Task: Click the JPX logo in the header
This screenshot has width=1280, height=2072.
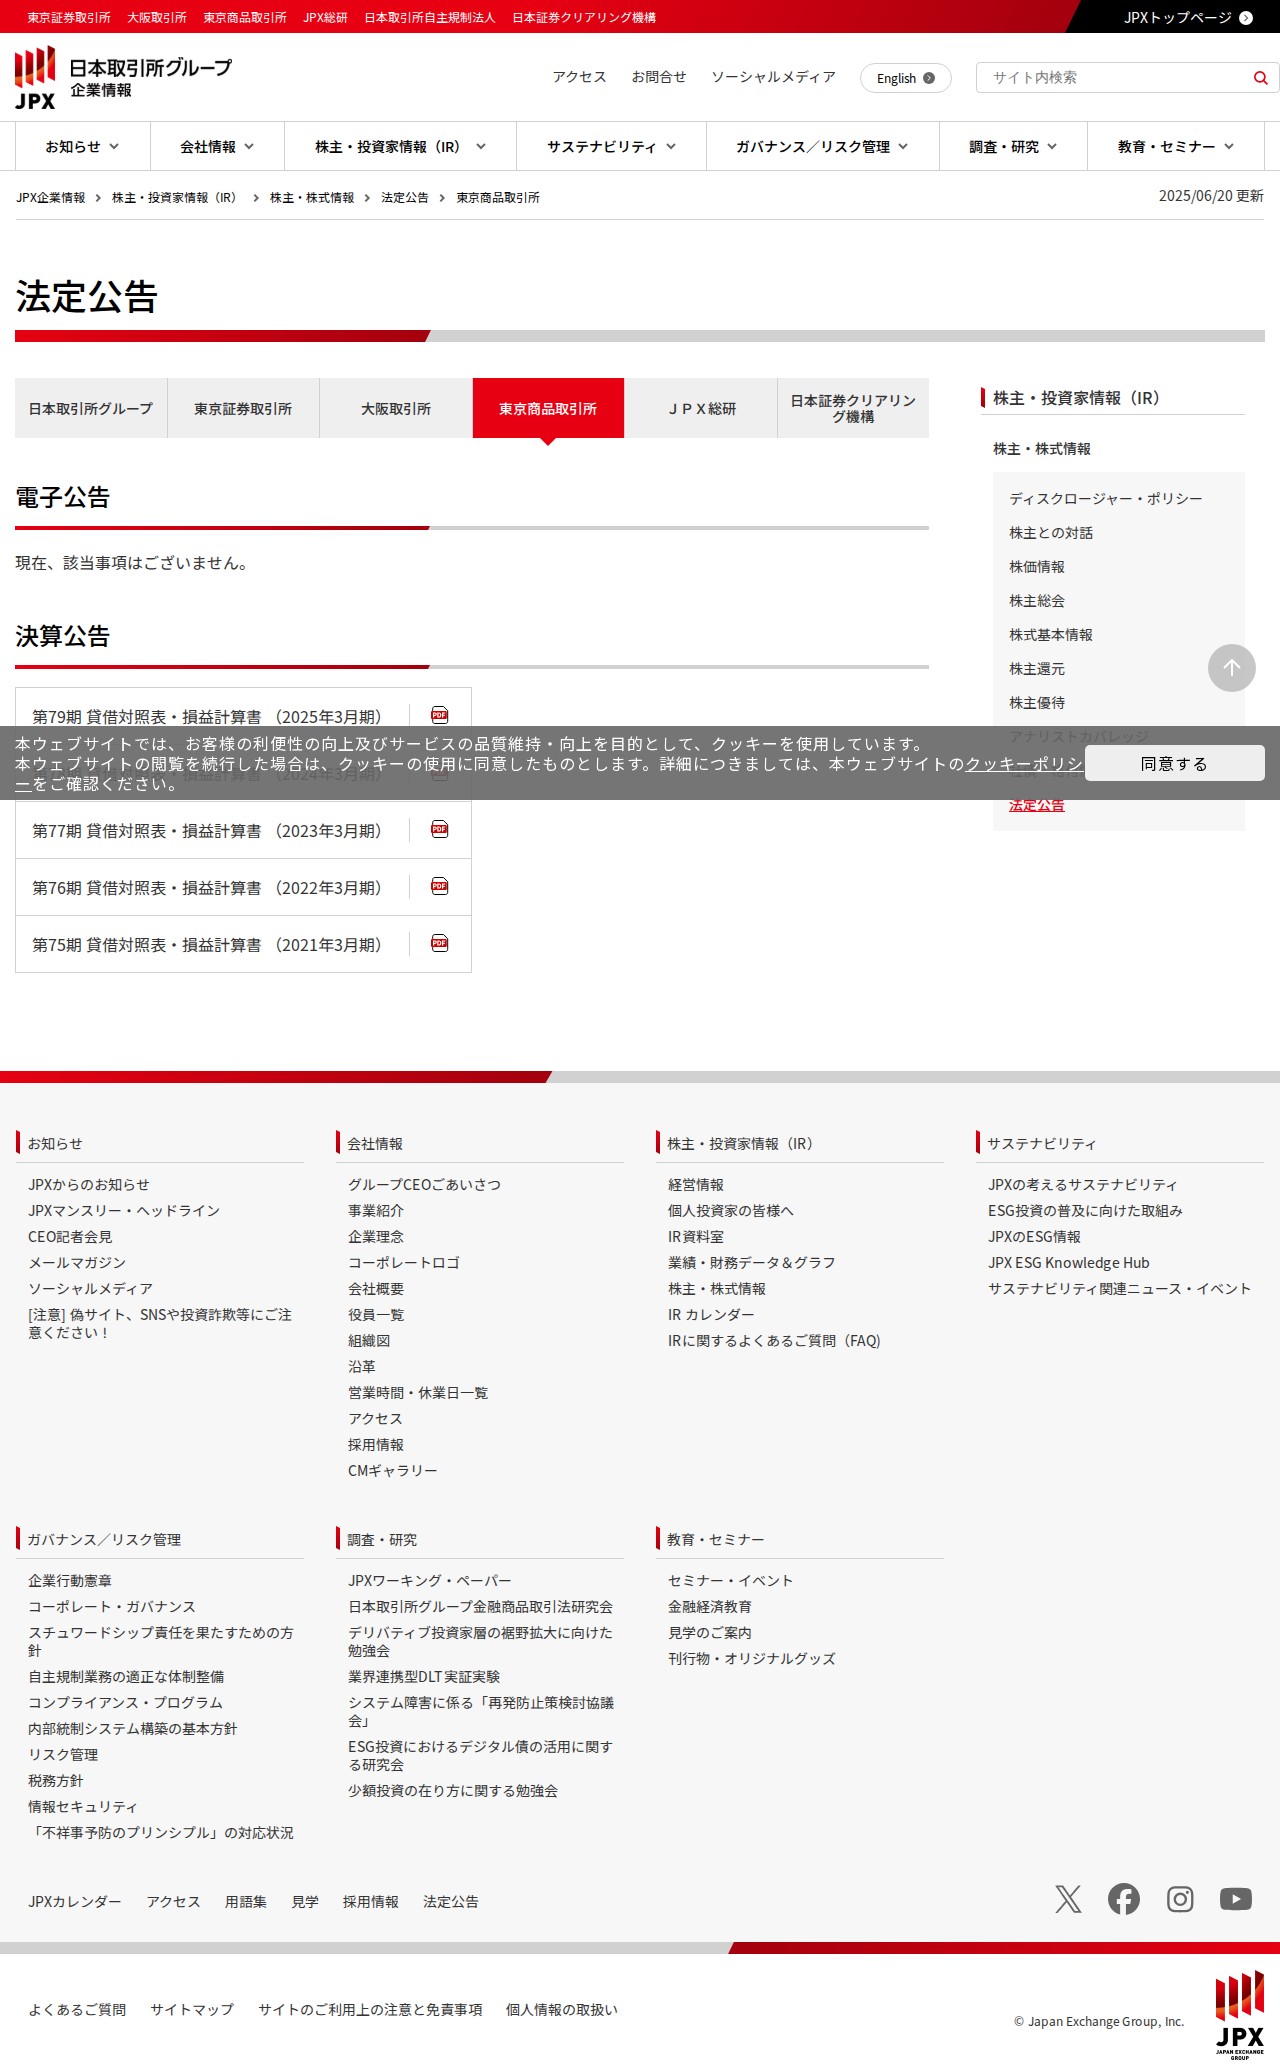Action: [x=36, y=78]
